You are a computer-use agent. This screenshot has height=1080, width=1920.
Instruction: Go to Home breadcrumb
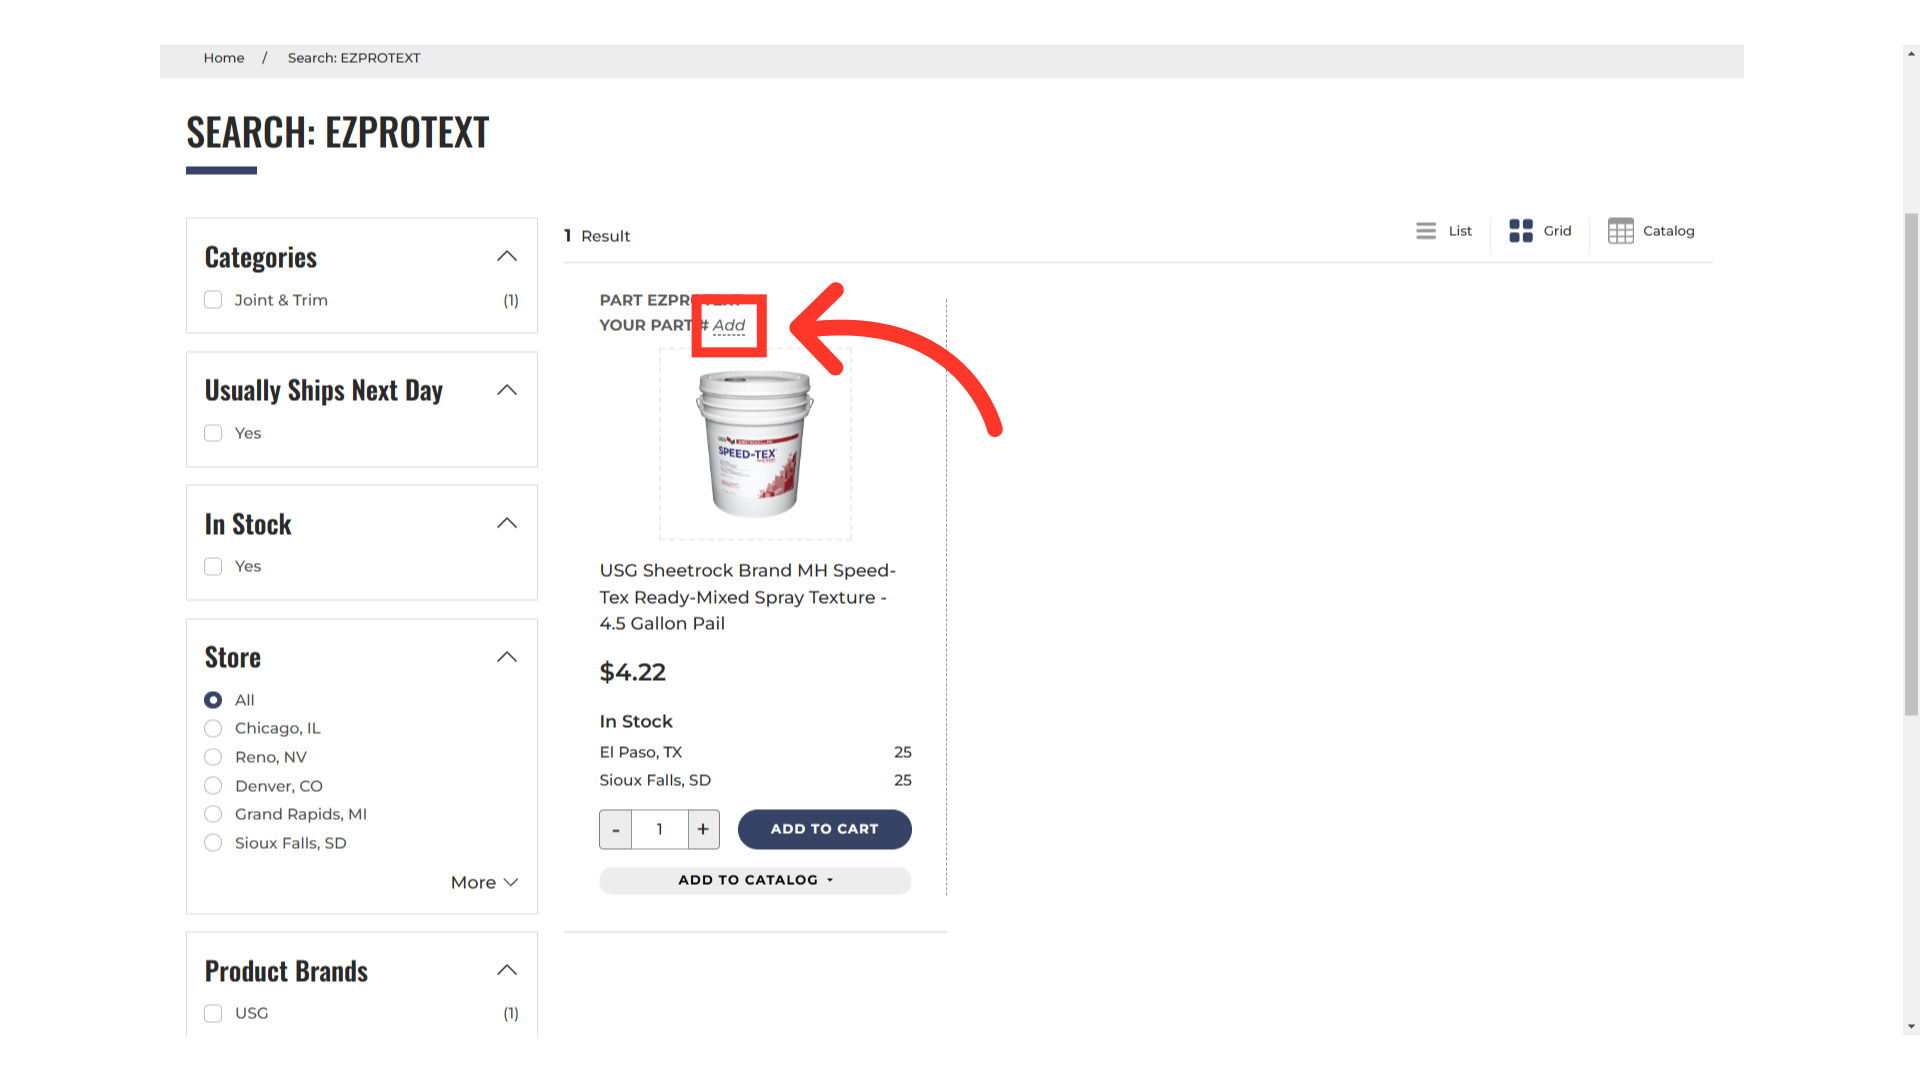[x=224, y=58]
